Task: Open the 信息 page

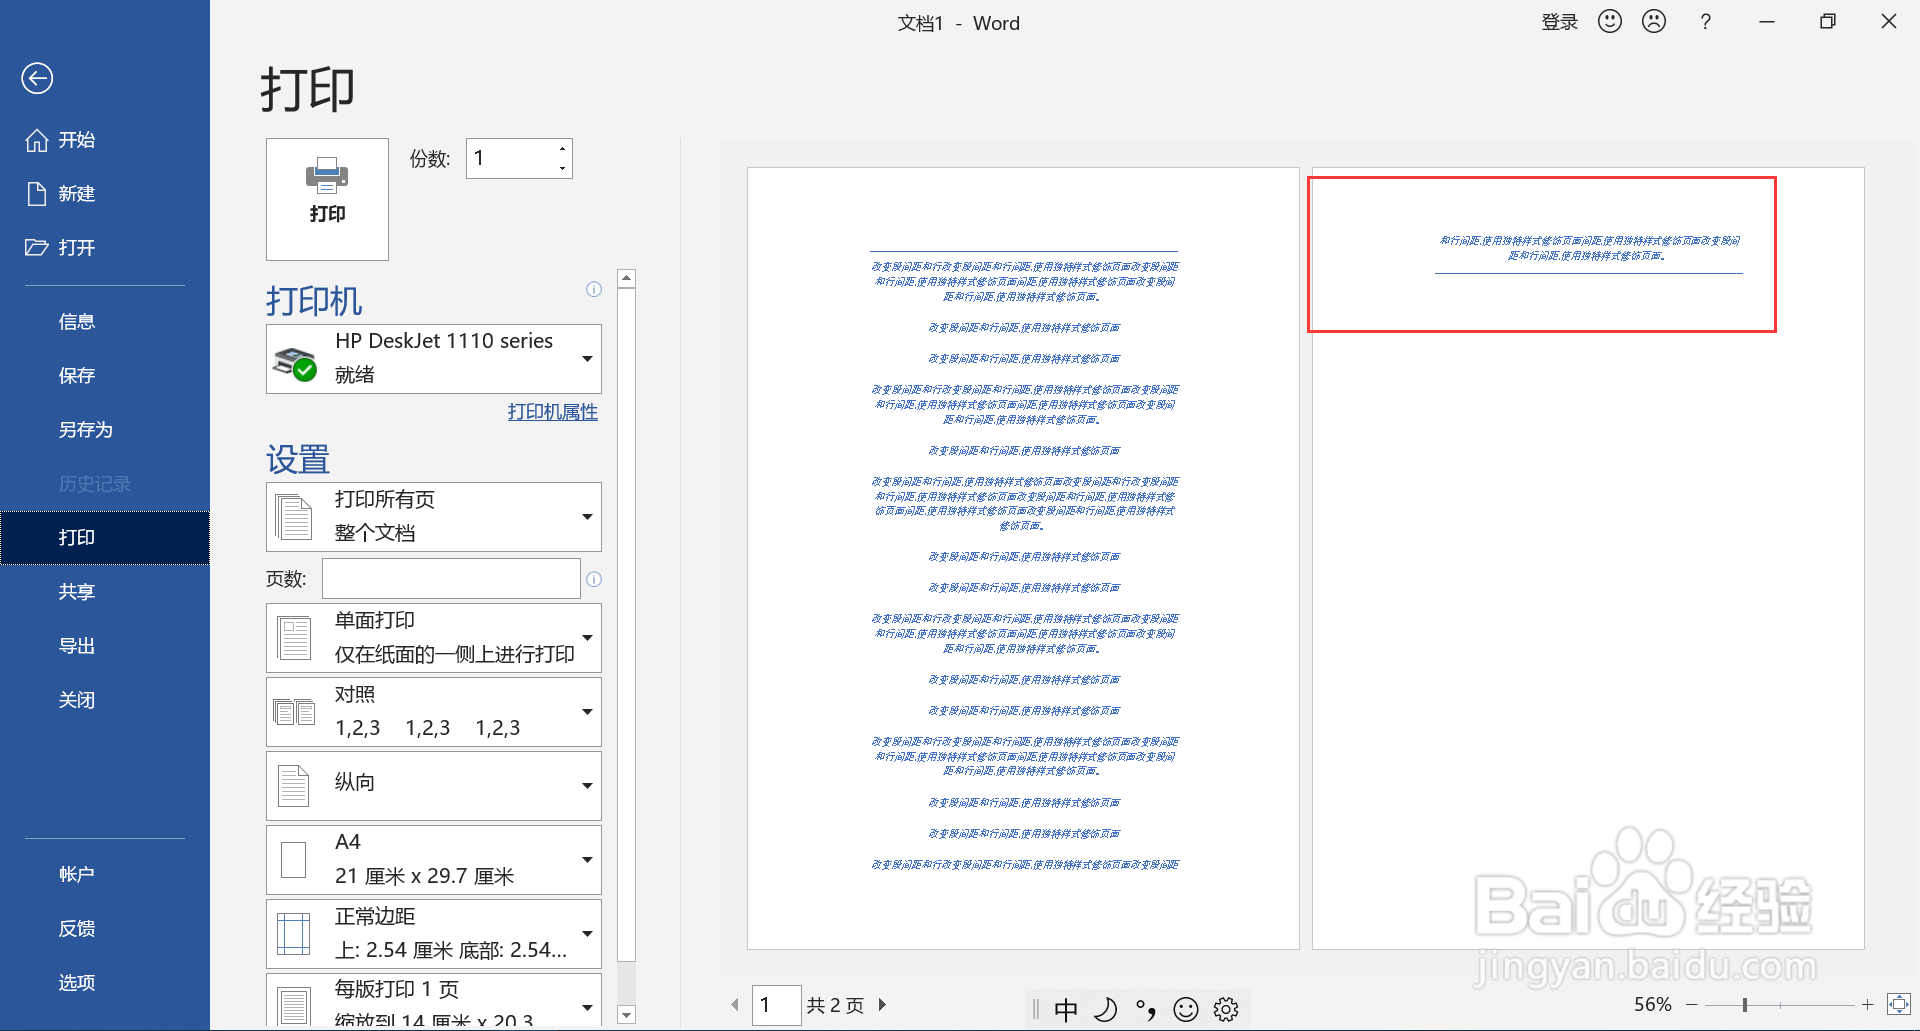Action: pyautogui.click(x=105, y=322)
